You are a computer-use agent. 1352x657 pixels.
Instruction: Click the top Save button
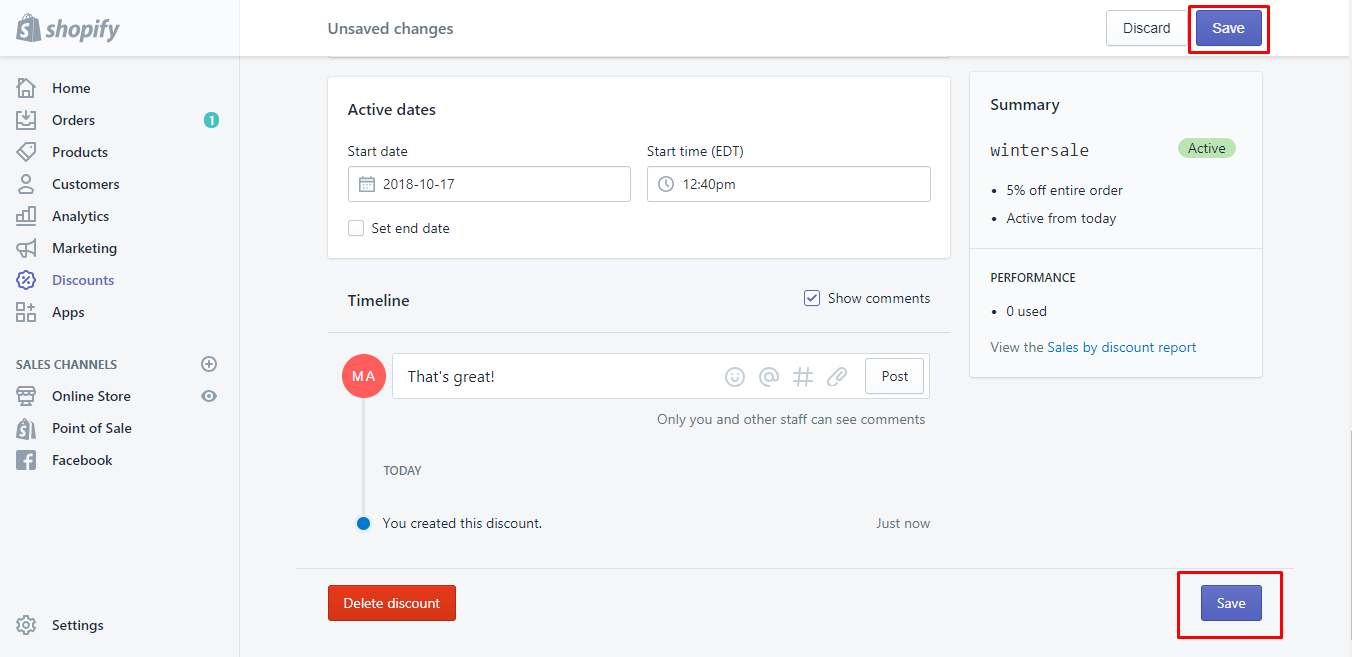(1228, 28)
